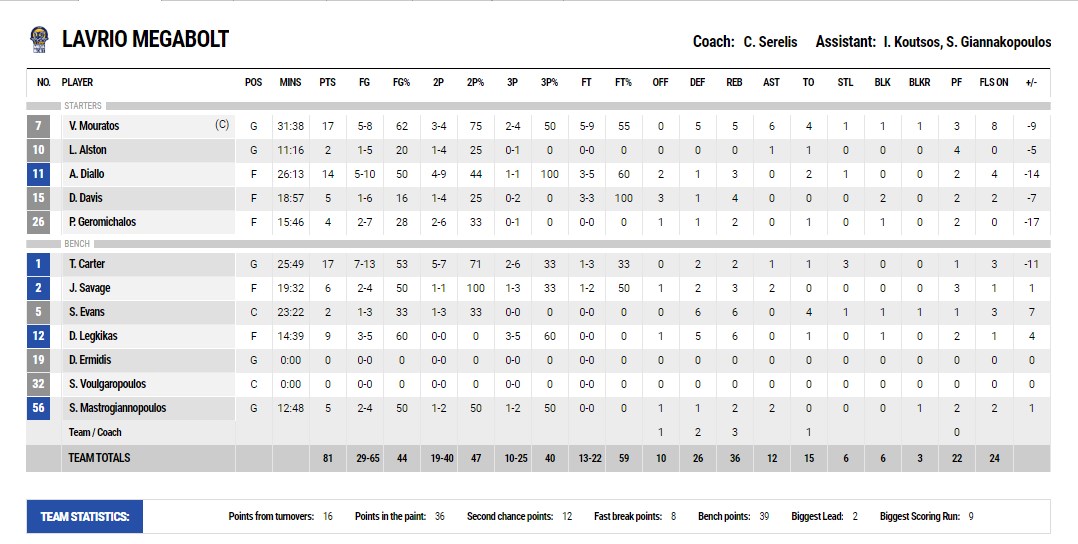1078x544 pixels.
Task: Sort by REB column header
Action: (734, 82)
